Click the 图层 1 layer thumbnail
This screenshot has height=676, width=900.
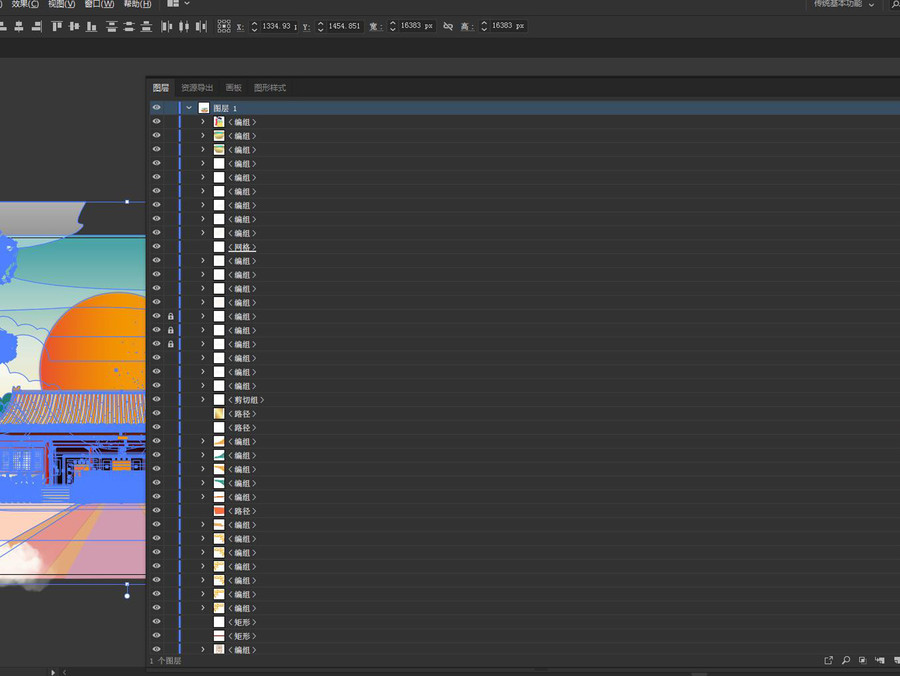(204, 108)
